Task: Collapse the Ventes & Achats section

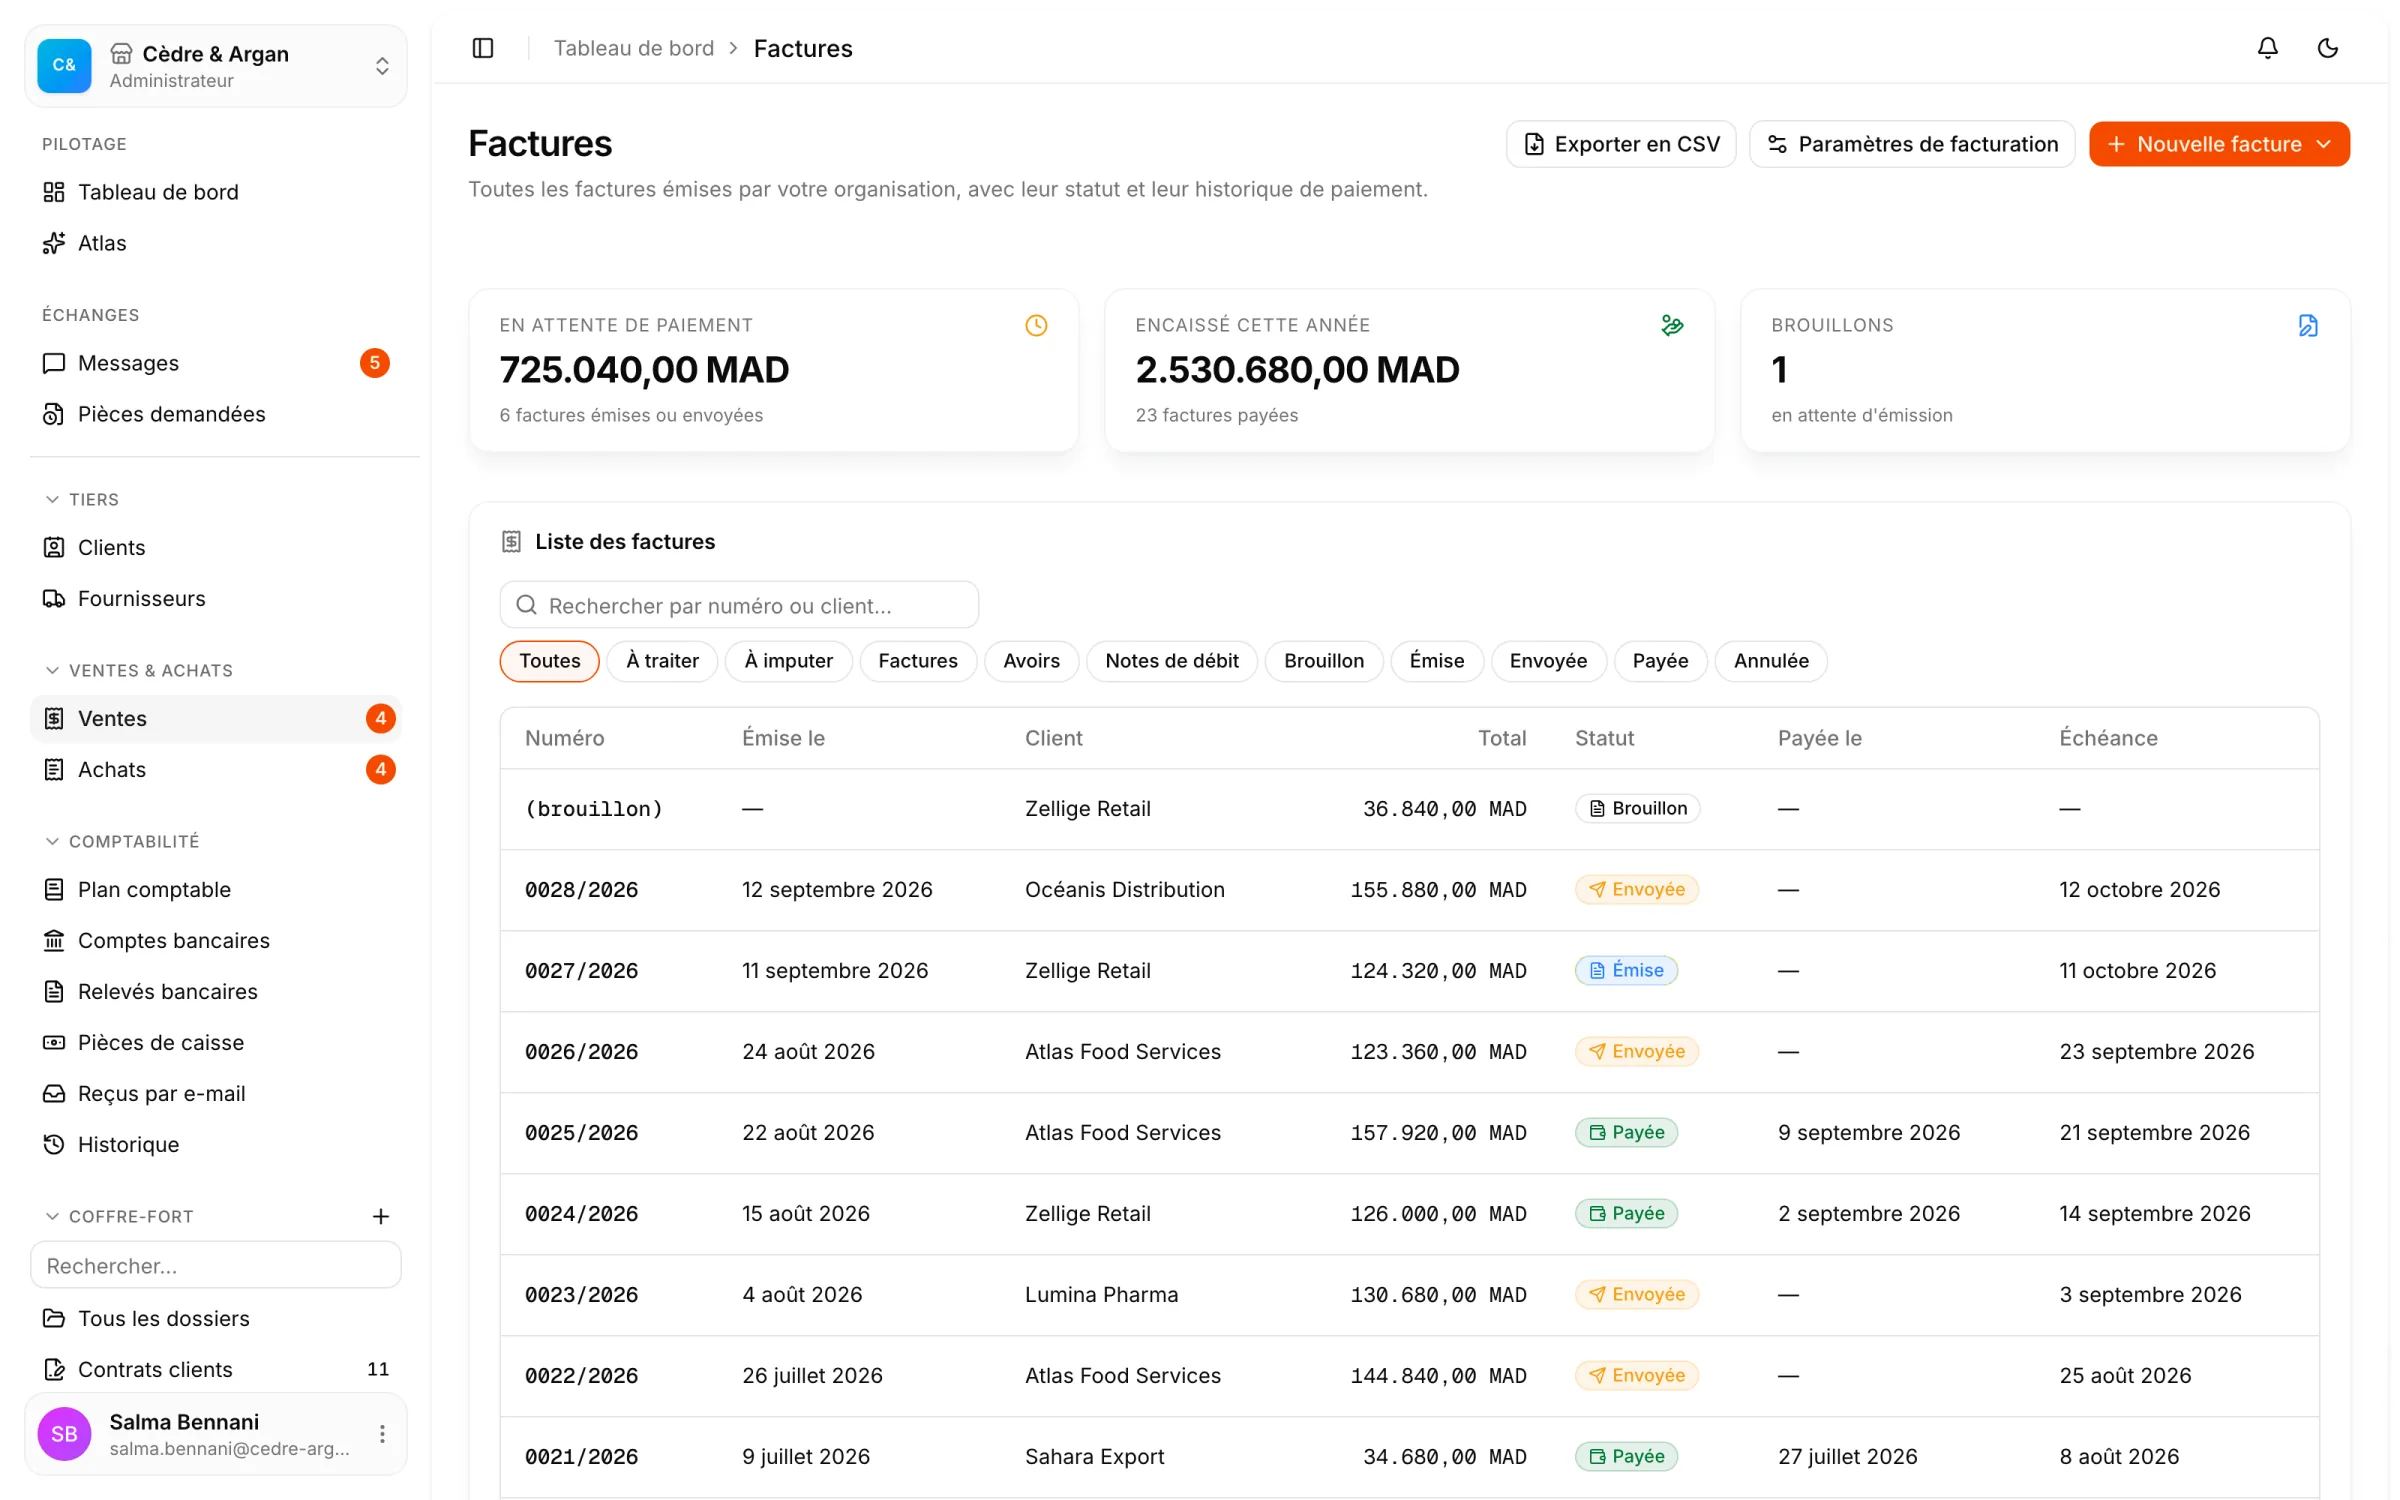Action: click(x=139, y=670)
